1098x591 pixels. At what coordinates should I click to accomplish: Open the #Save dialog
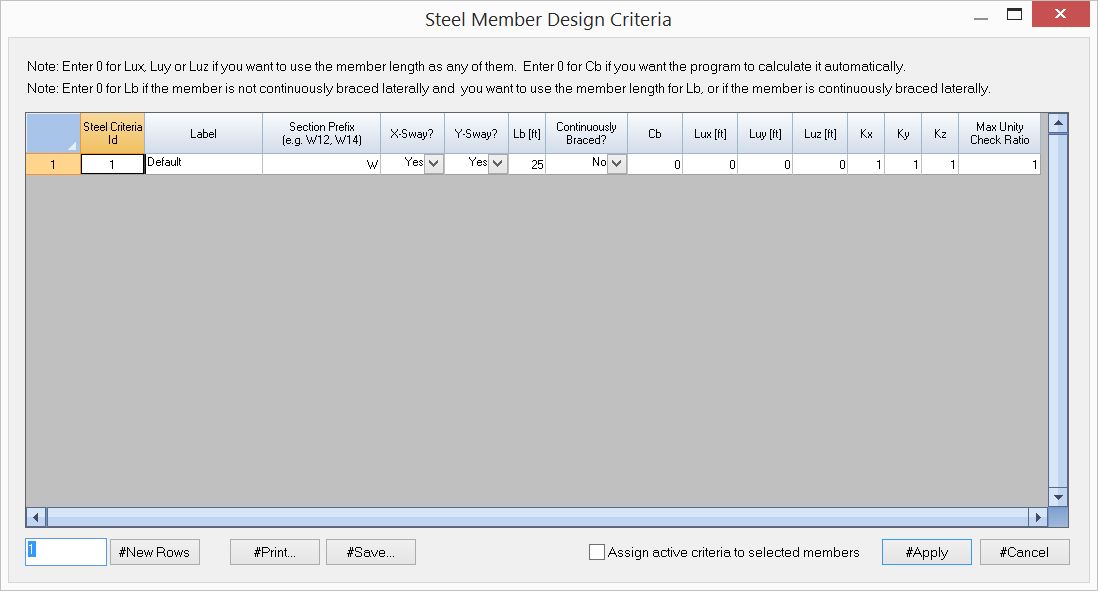pos(370,551)
